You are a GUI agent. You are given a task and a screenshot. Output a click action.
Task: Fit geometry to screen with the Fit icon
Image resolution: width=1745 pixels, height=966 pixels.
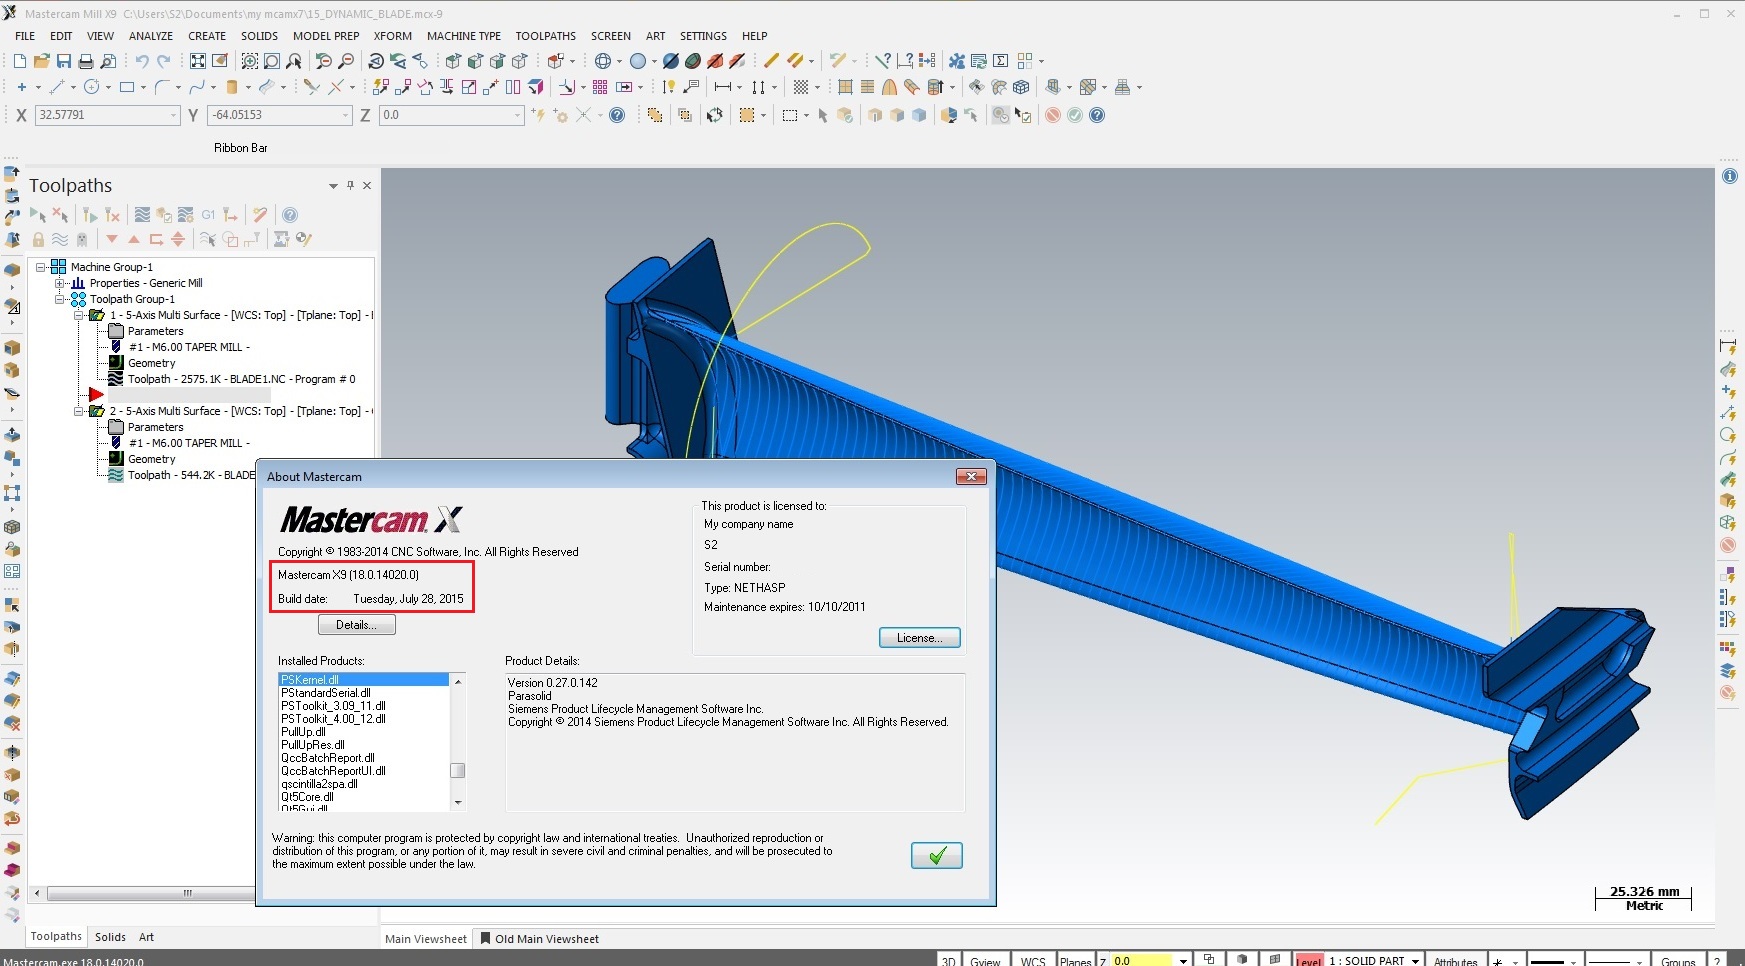(x=198, y=61)
